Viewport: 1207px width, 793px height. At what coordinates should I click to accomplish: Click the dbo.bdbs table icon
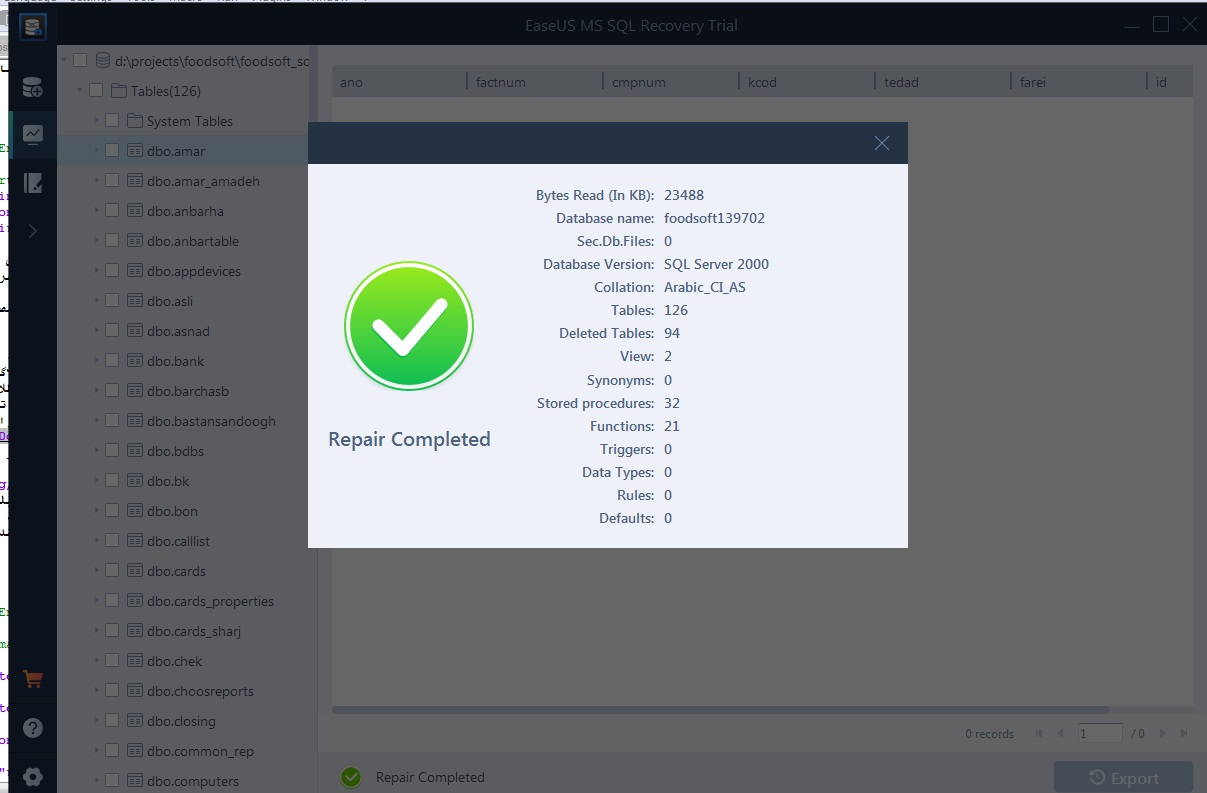pyautogui.click(x=135, y=451)
